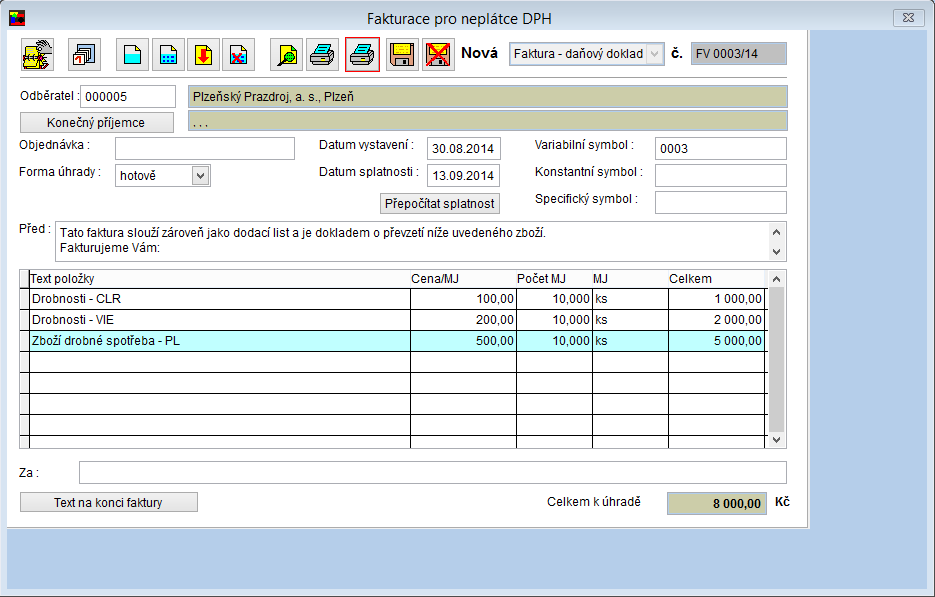Click the application icon in the title bar
935x597 pixels.
coord(17,18)
